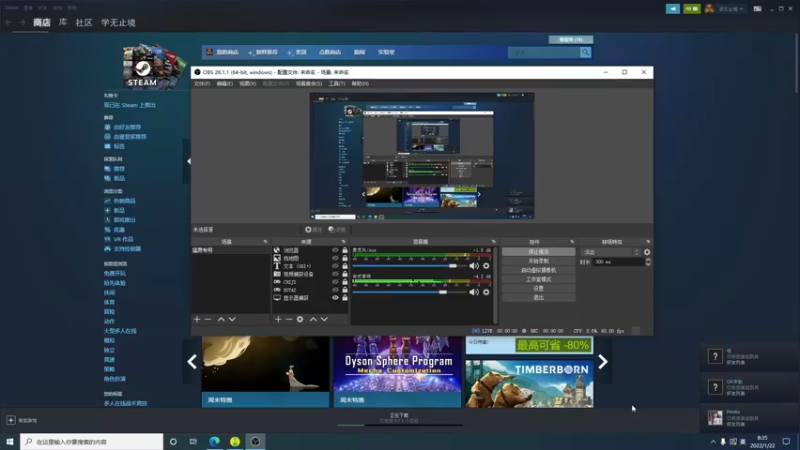Viewport: 800px width, 450px height.
Task: Decrease transition duration with down arrow
Action: coord(648,264)
